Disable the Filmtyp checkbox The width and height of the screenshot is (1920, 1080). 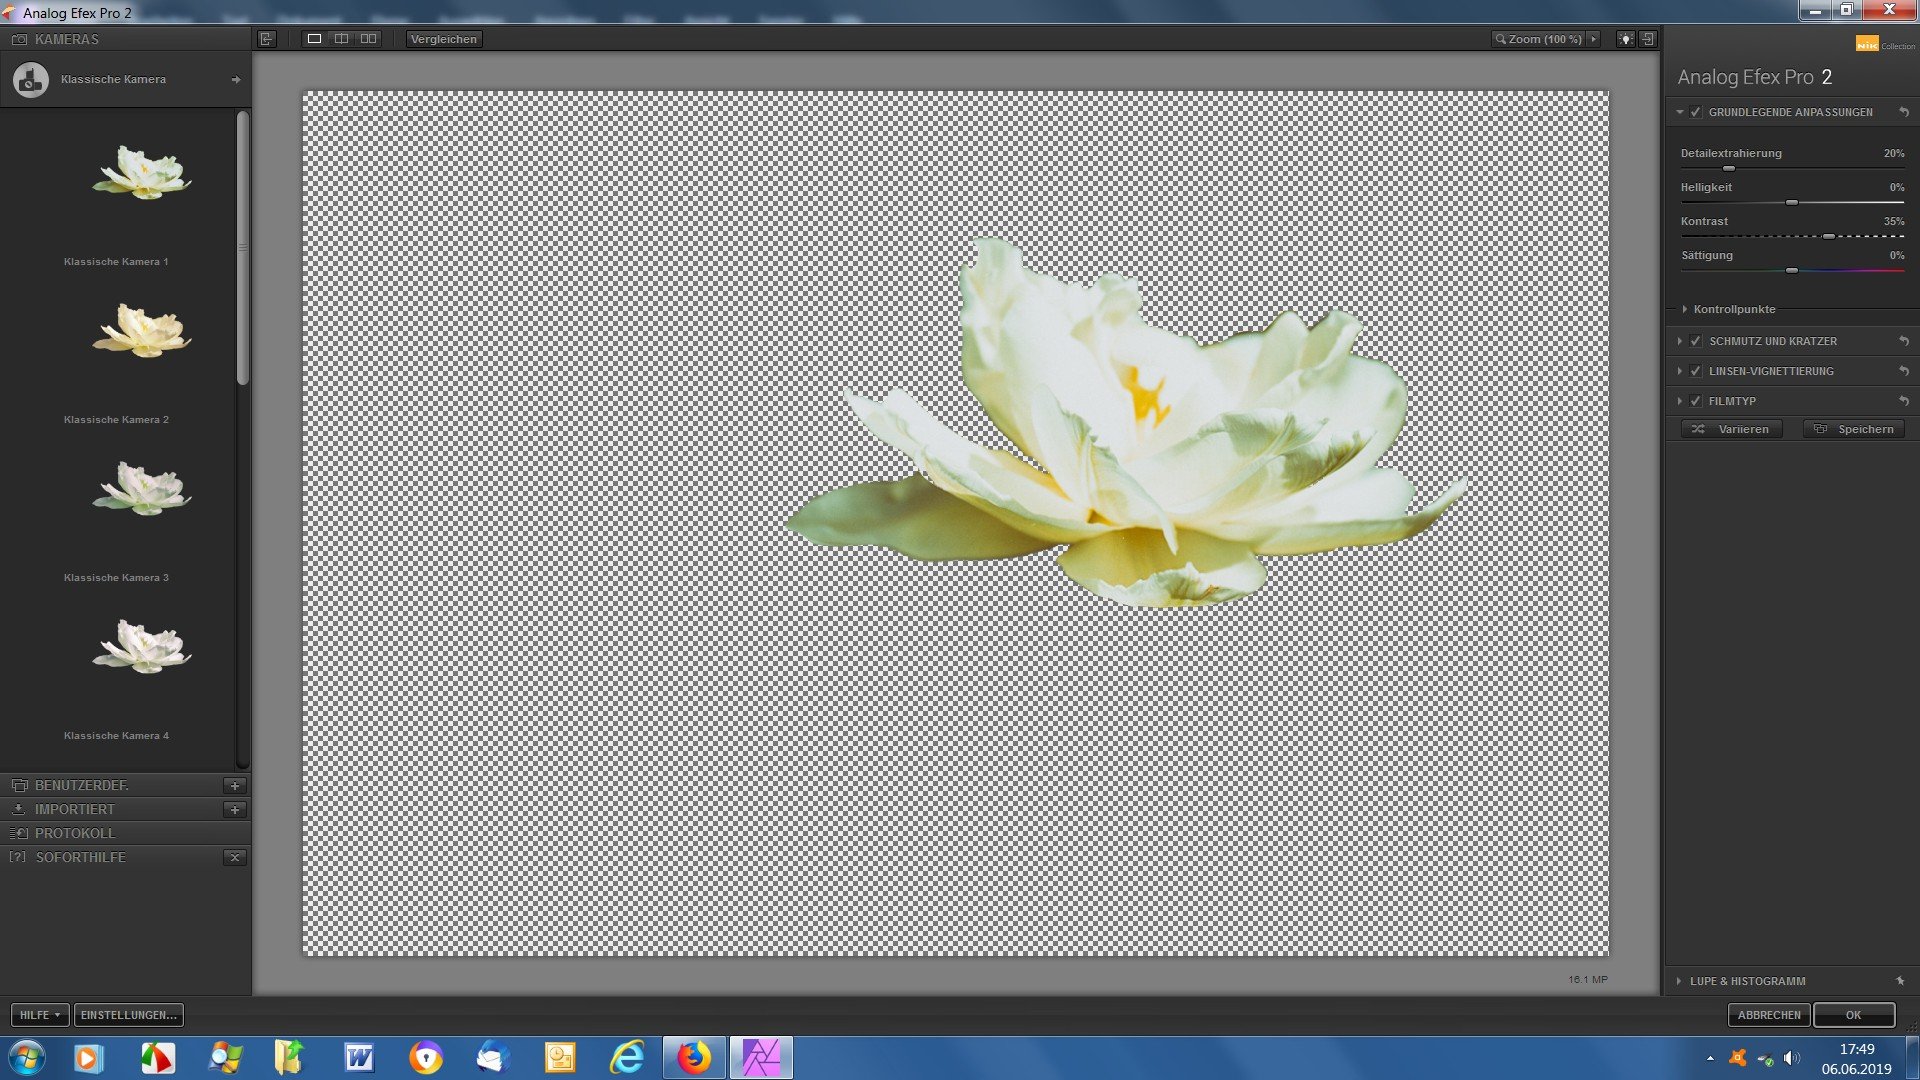(1696, 401)
